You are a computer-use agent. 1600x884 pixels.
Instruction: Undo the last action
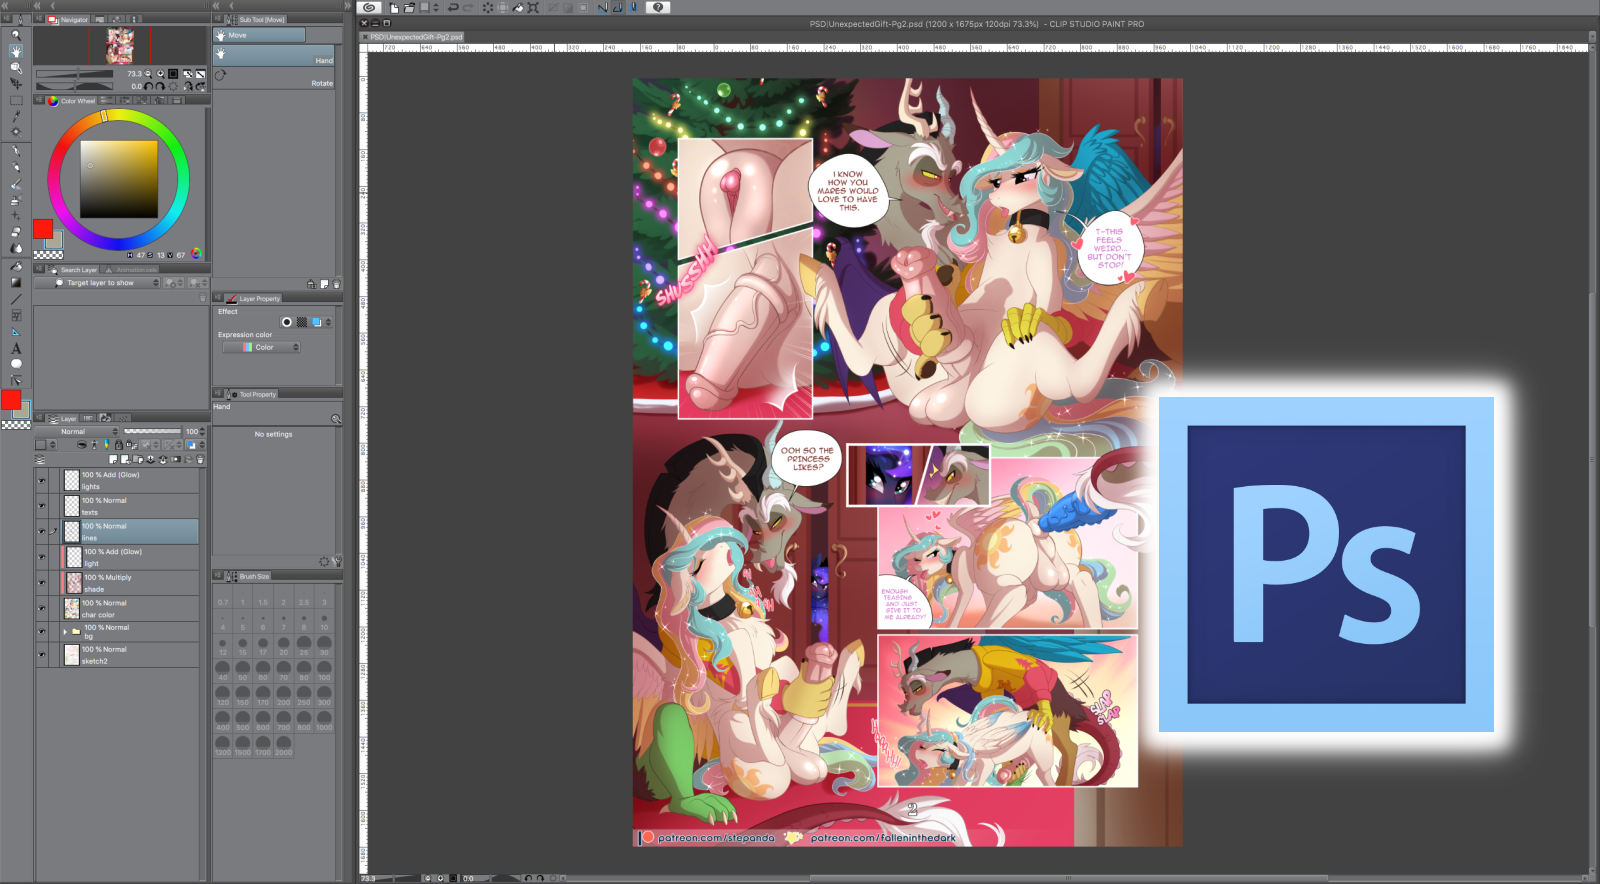click(x=453, y=7)
